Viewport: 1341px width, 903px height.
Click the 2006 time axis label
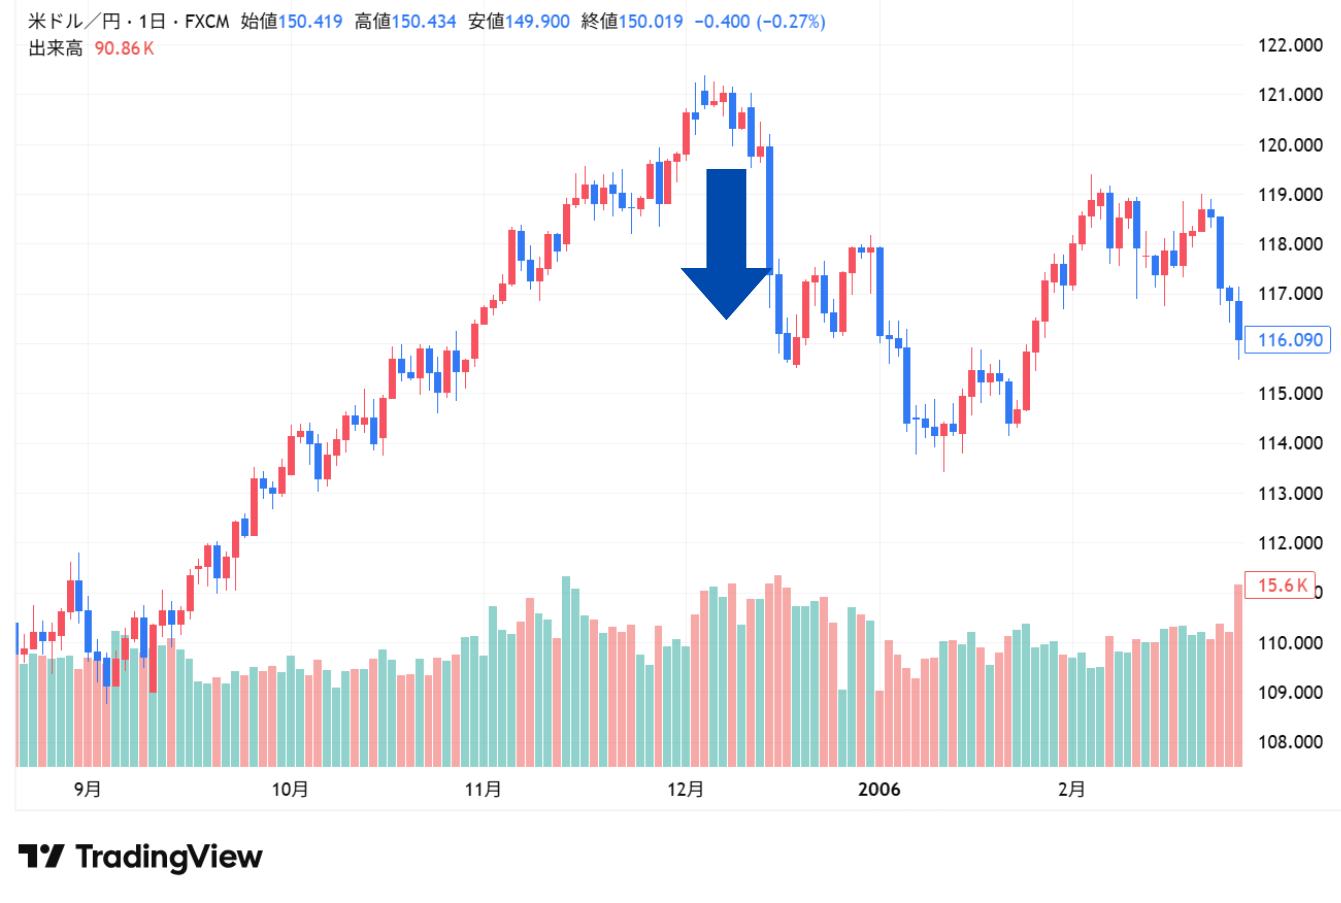click(879, 790)
